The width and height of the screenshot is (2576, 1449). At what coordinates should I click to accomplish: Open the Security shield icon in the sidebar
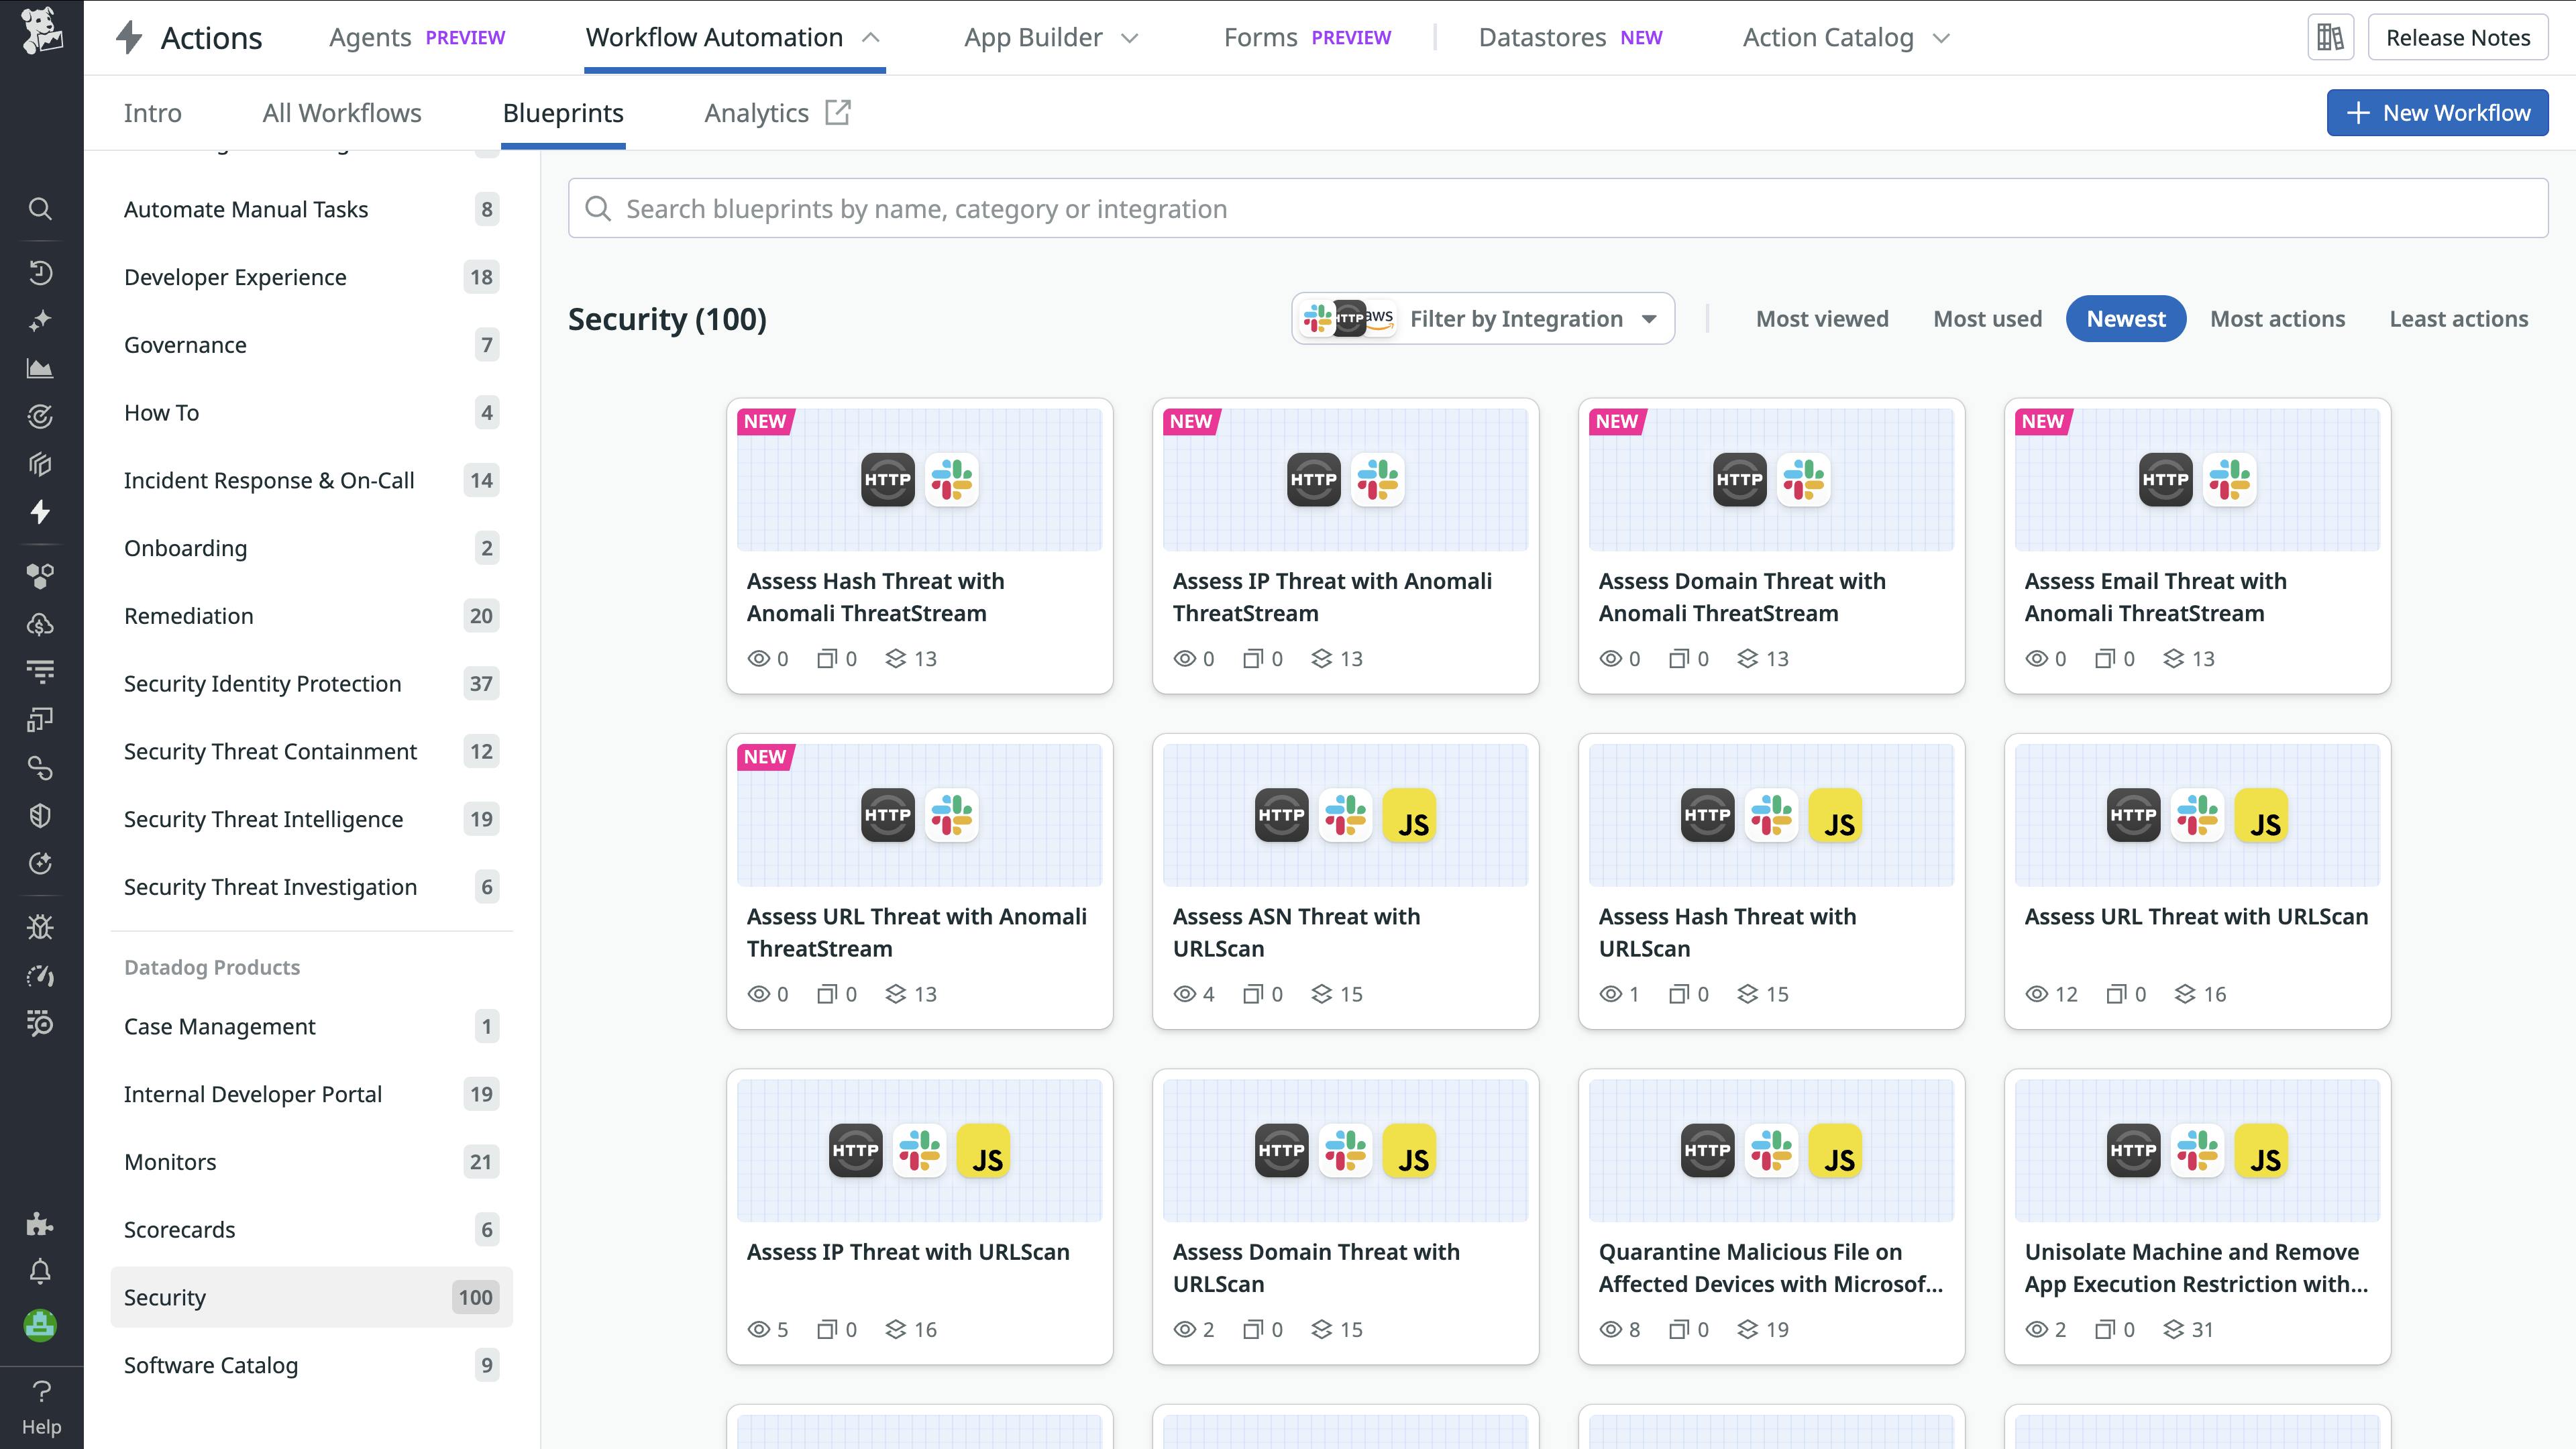(x=40, y=815)
